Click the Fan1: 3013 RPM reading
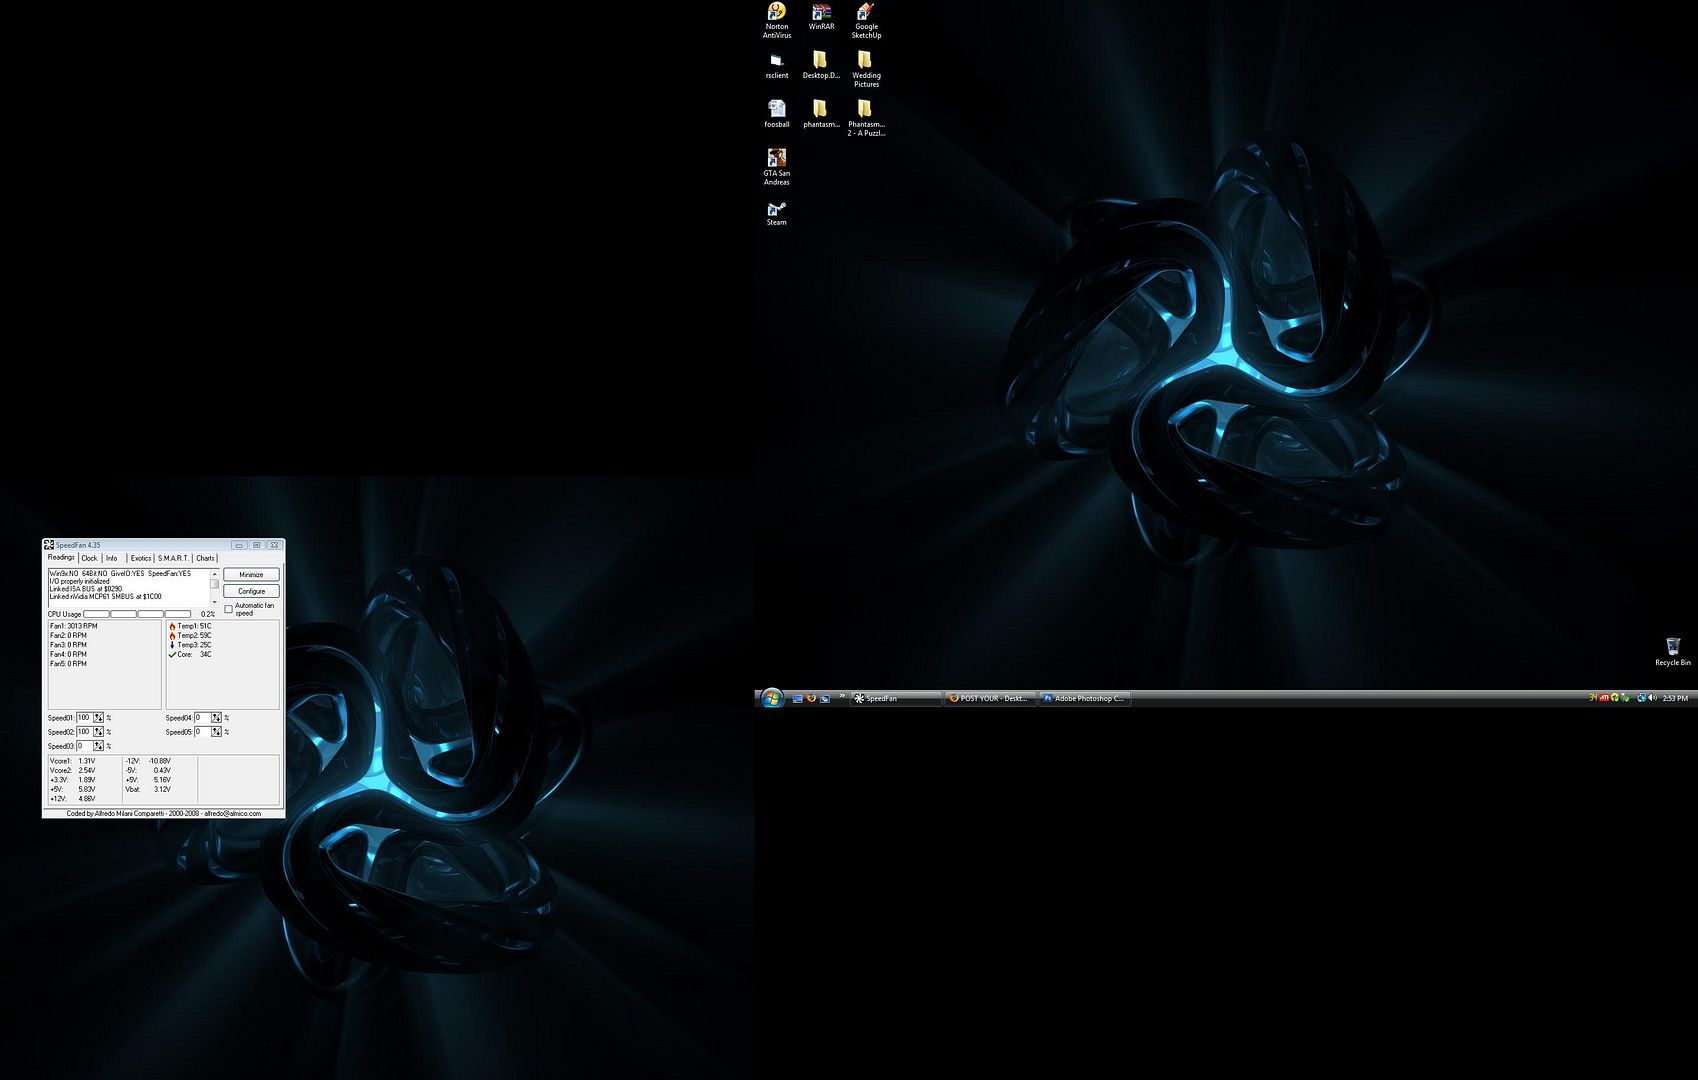Image resolution: width=1698 pixels, height=1080 pixels. 74,626
